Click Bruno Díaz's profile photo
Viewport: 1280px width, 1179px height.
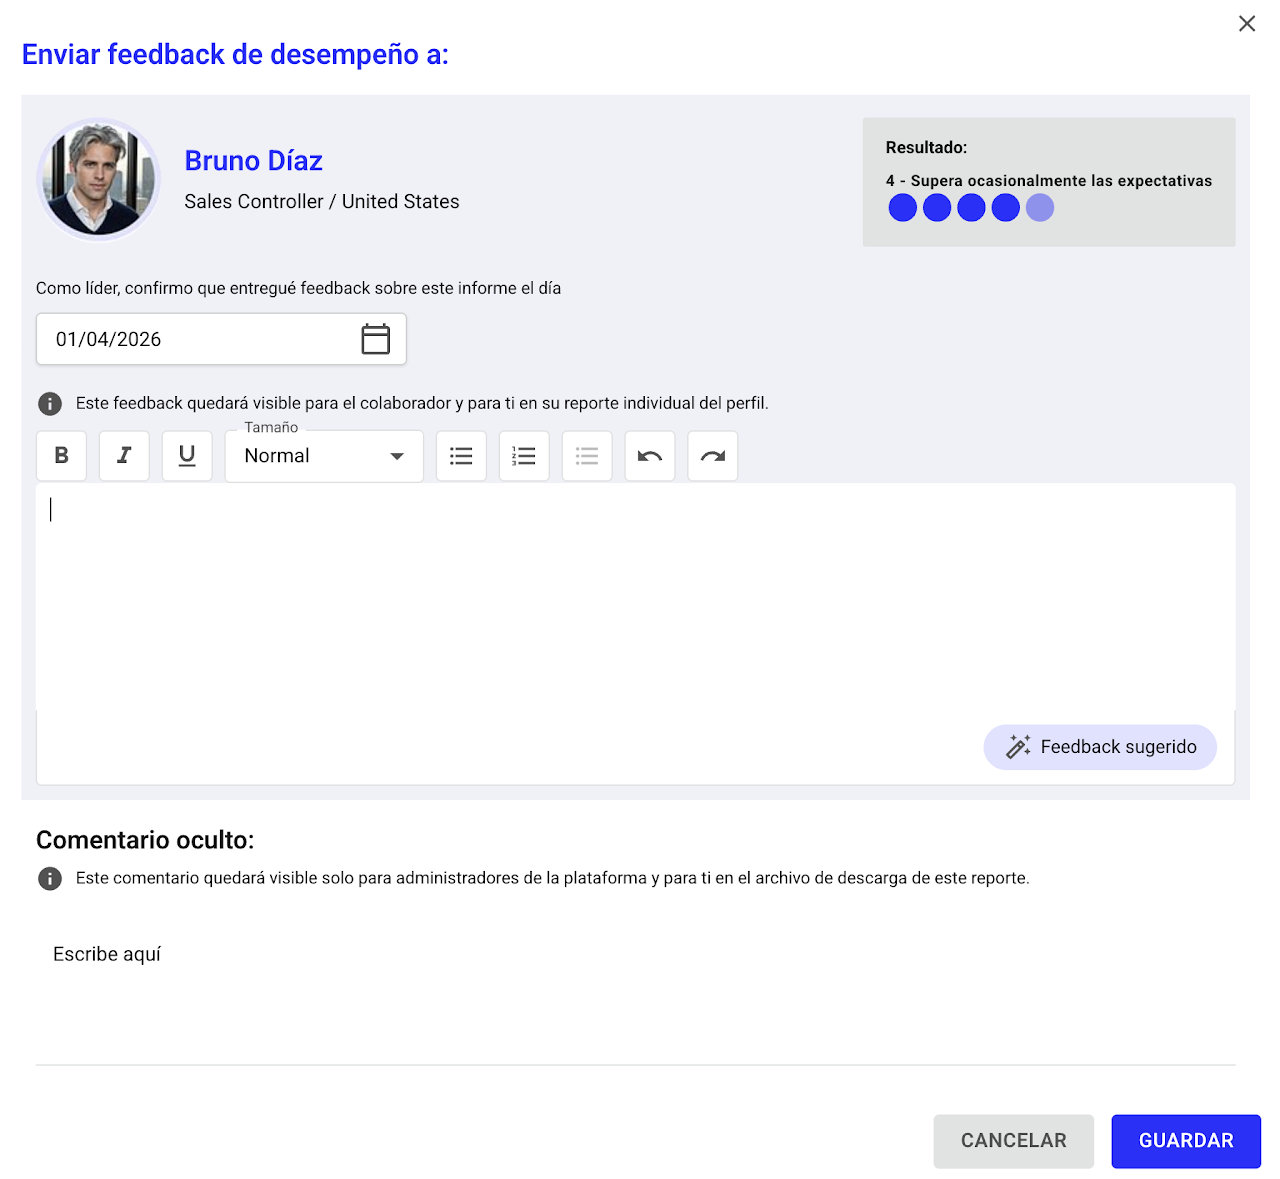coord(98,180)
